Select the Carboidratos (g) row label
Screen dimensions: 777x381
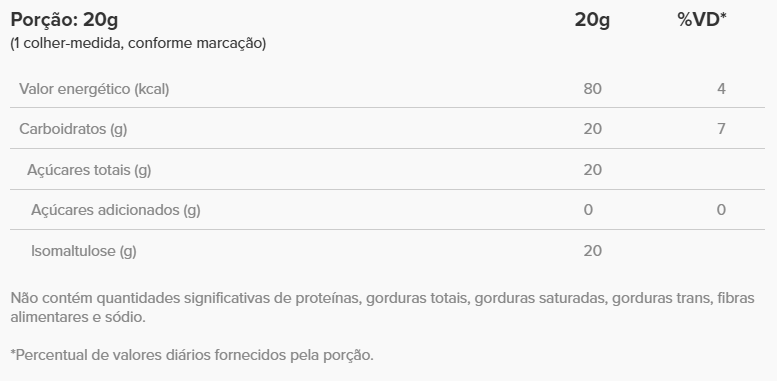[73, 129]
